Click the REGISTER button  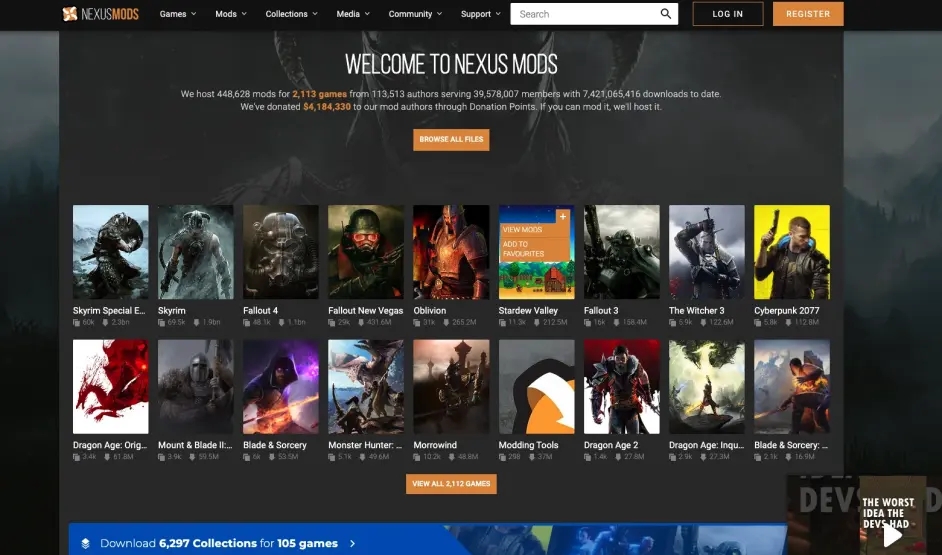pyautogui.click(x=808, y=14)
